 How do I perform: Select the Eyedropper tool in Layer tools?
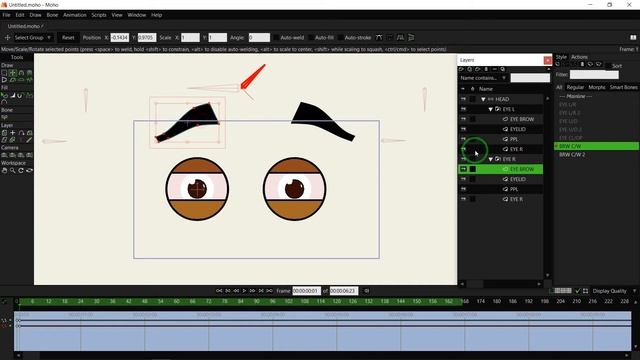point(29,140)
